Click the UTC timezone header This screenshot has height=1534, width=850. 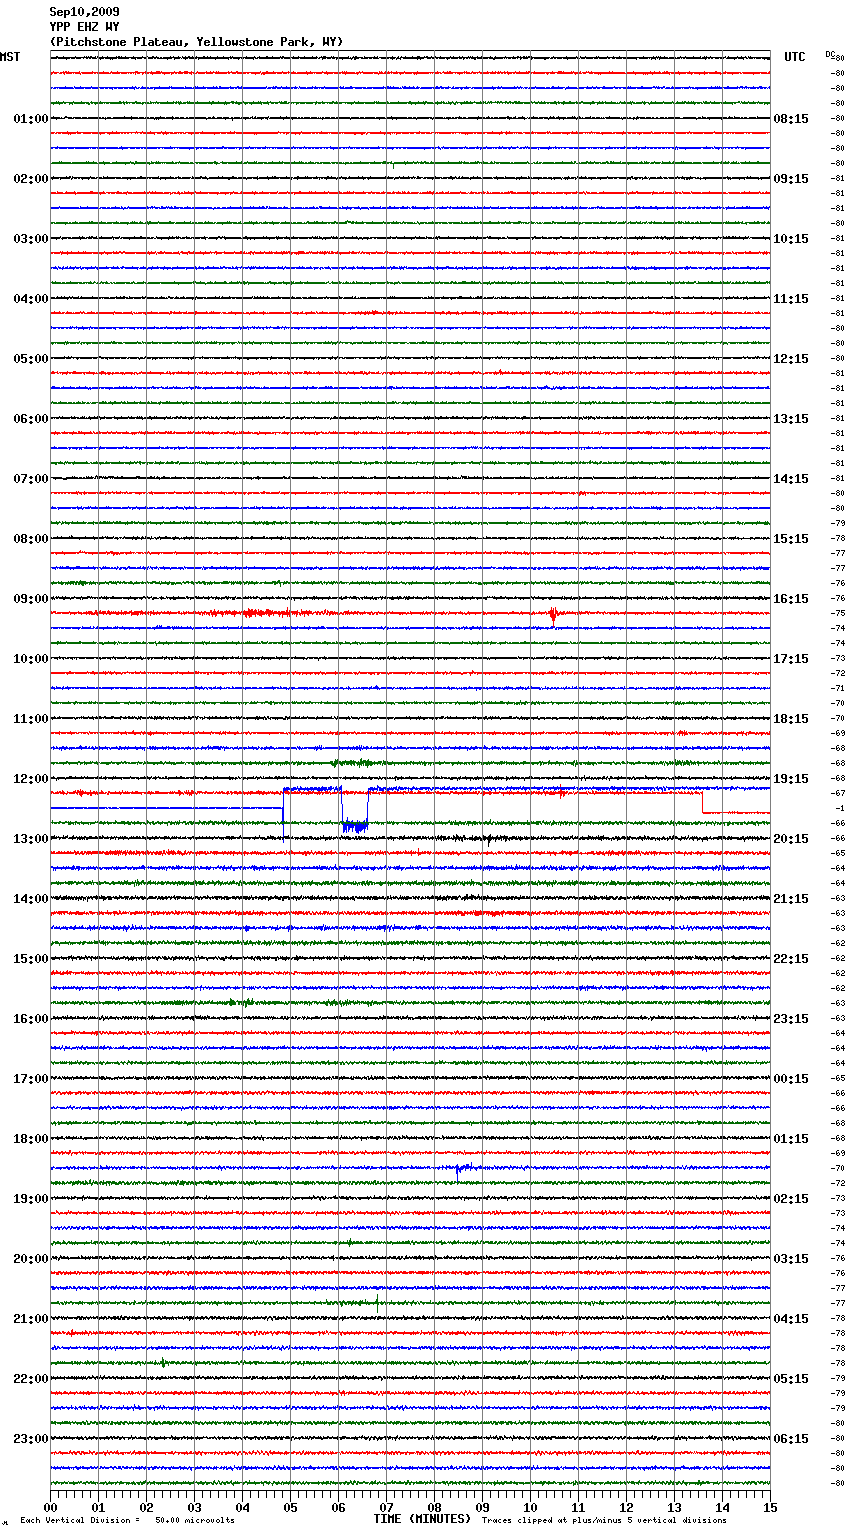(795, 57)
